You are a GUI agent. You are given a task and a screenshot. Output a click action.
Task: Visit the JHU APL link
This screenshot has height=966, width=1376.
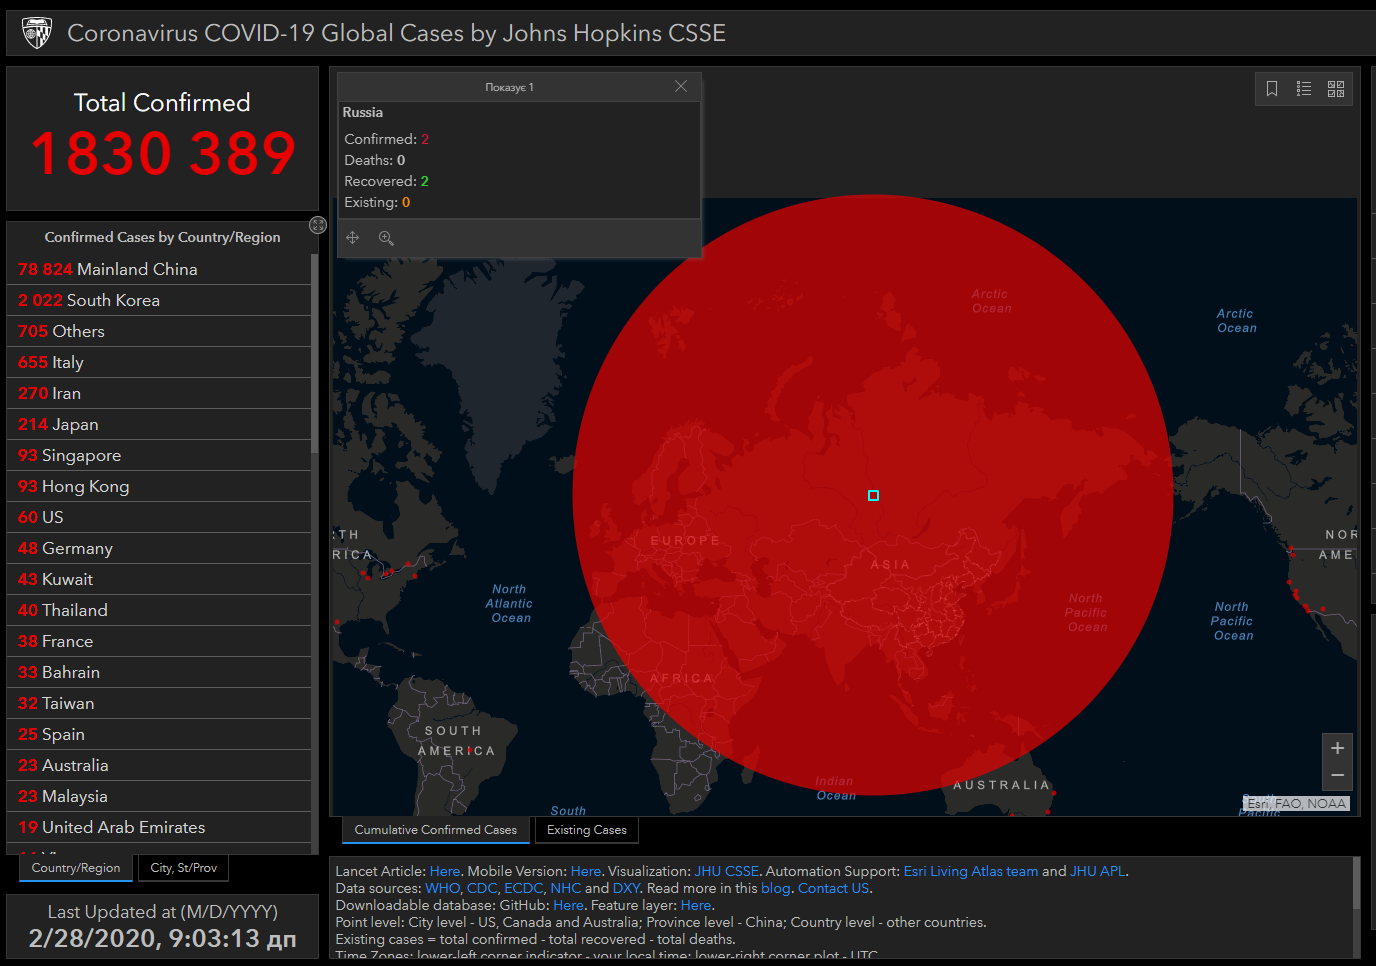tap(1097, 871)
